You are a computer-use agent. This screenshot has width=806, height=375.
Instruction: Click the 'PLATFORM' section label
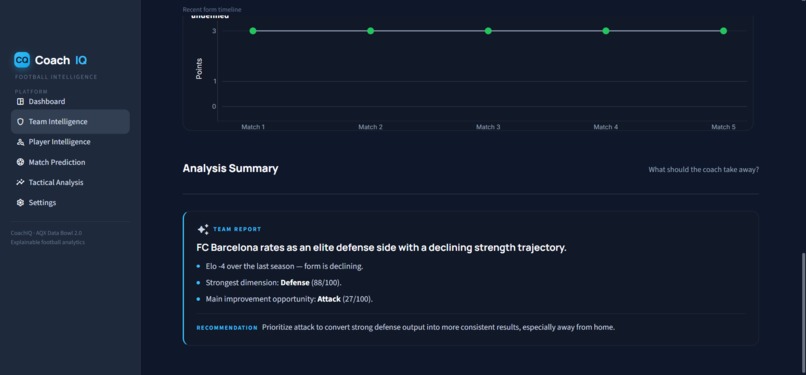coord(31,92)
